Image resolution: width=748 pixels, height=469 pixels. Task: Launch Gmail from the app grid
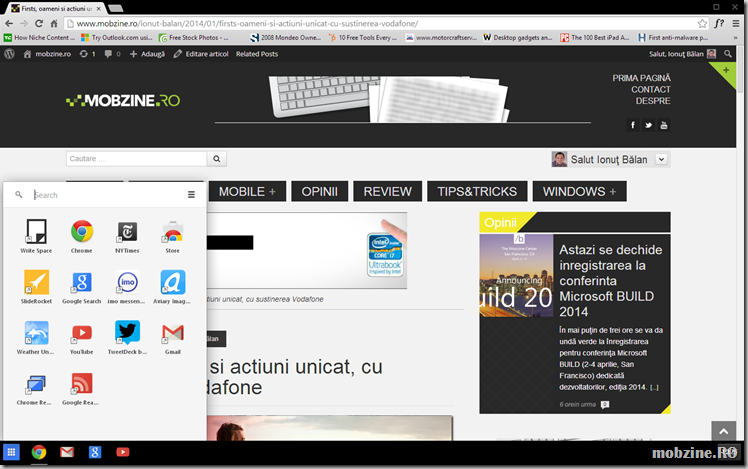point(173,334)
